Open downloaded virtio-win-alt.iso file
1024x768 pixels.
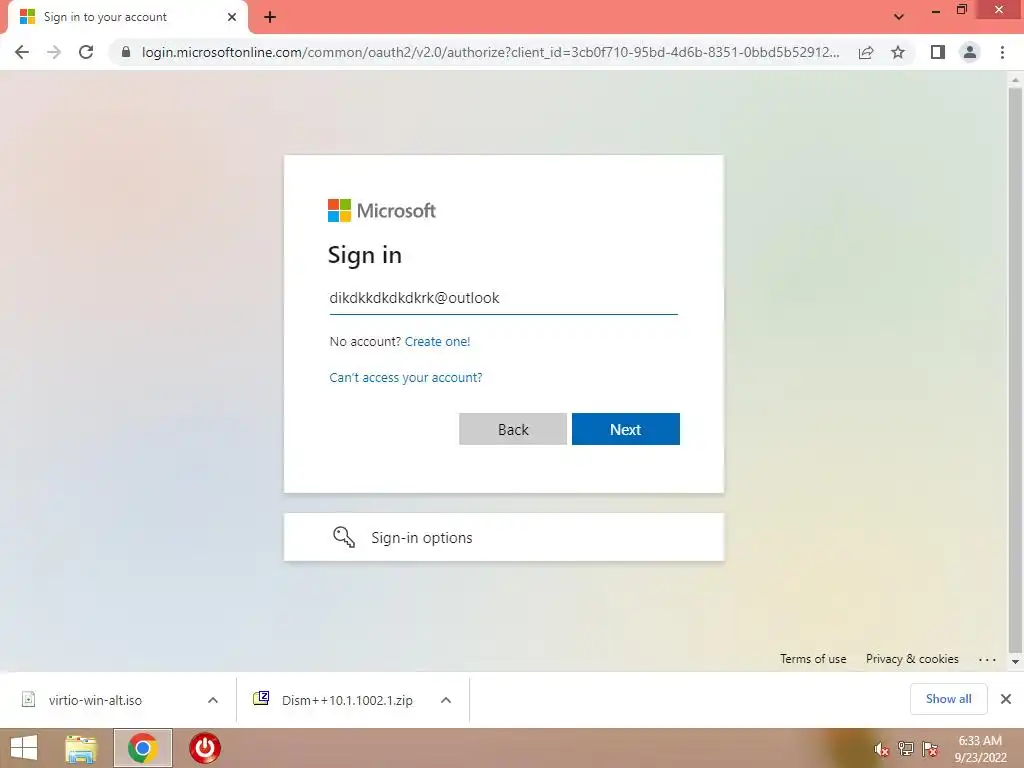coord(95,700)
